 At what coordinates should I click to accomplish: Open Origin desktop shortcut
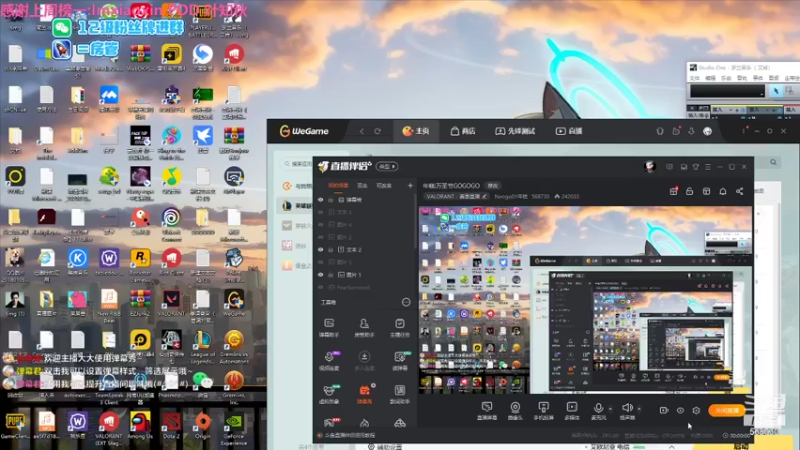pos(203,427)
